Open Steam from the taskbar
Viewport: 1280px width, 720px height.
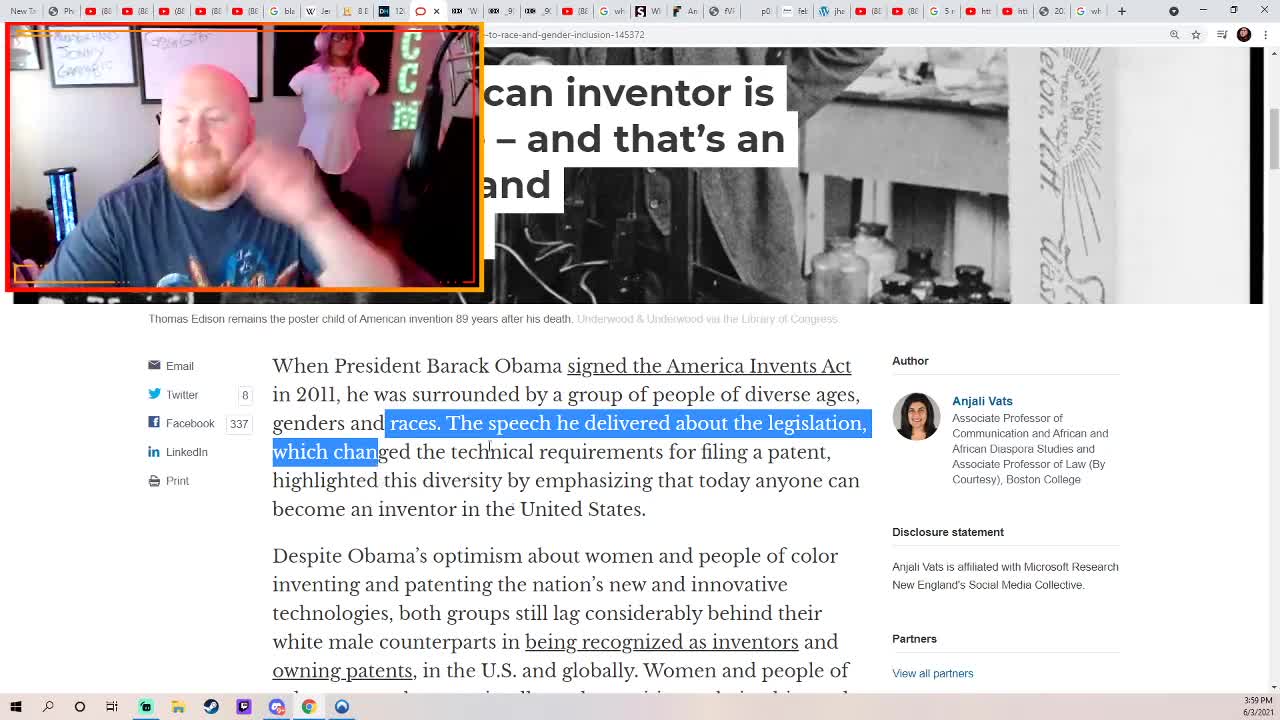[211, 707]
